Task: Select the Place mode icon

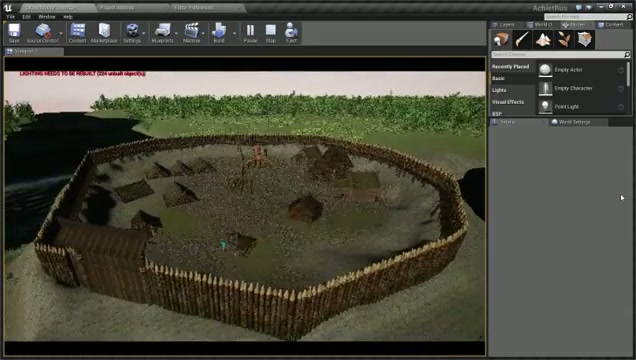Action: (501, 39)
